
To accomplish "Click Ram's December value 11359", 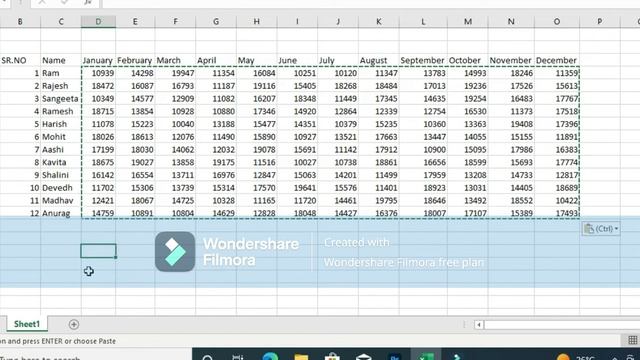I will pyautogui.click(x=557, y=73).
